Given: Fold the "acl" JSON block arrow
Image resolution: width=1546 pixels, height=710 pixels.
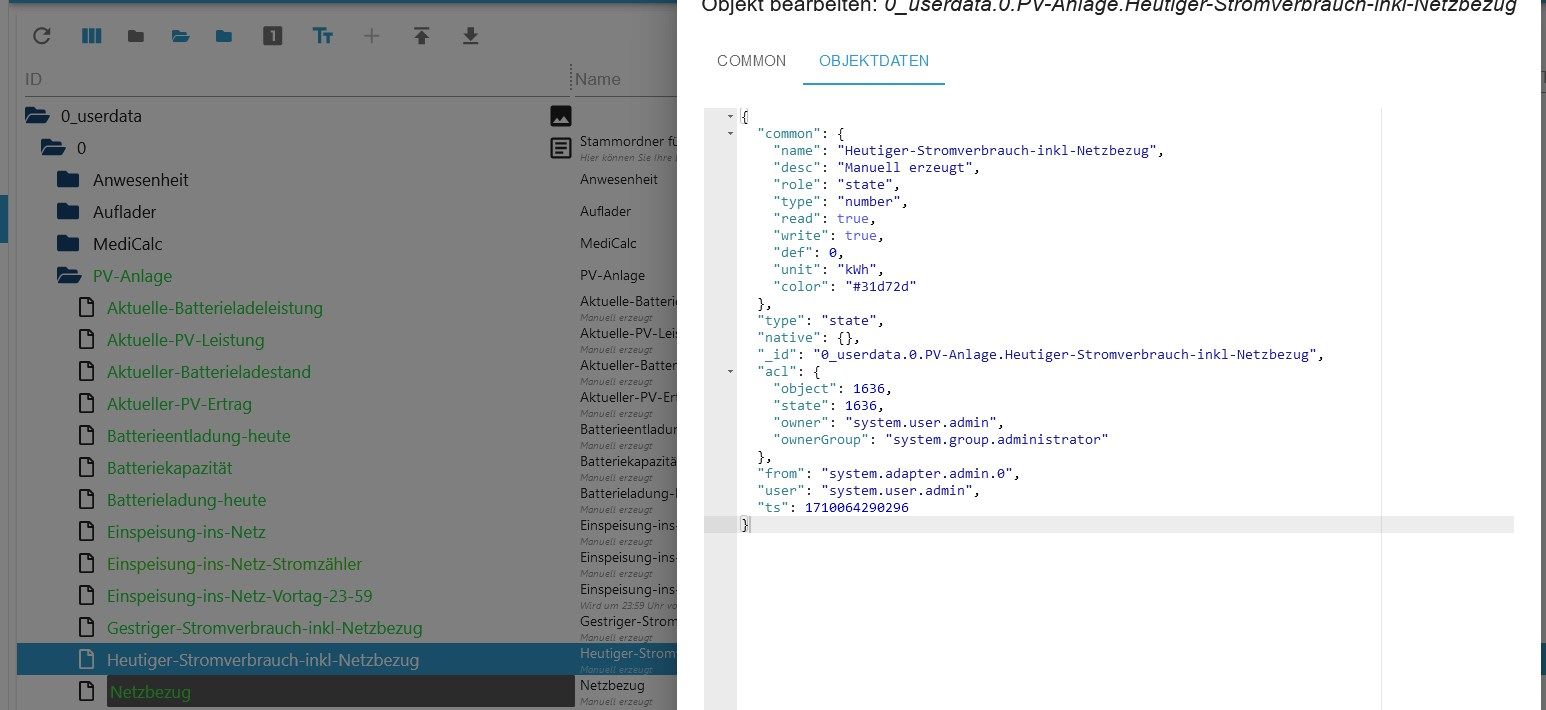Looking at the screenshot, I should click(731, 371).
